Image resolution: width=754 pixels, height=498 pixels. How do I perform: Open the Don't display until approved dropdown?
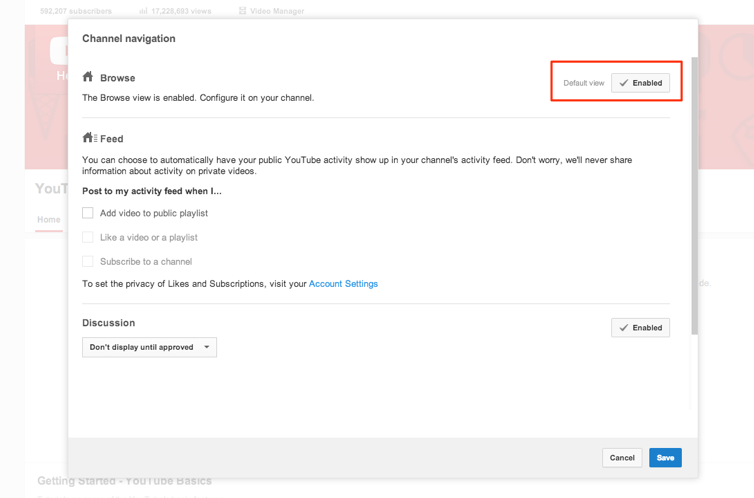[149, 347]
